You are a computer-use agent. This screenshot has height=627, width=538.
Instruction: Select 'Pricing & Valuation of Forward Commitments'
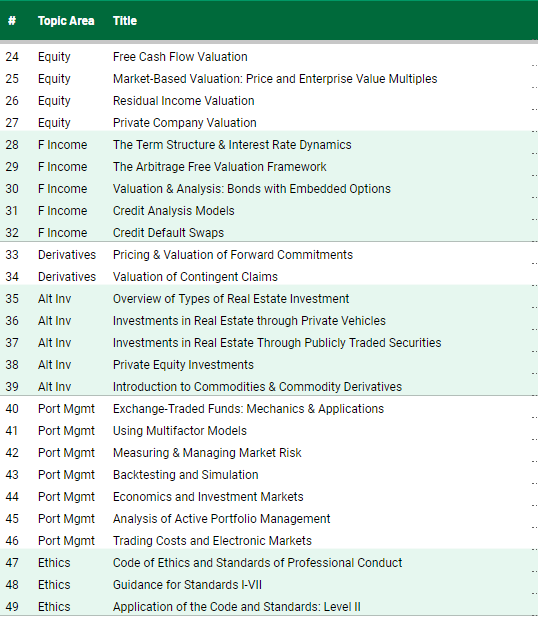[233, 255]
